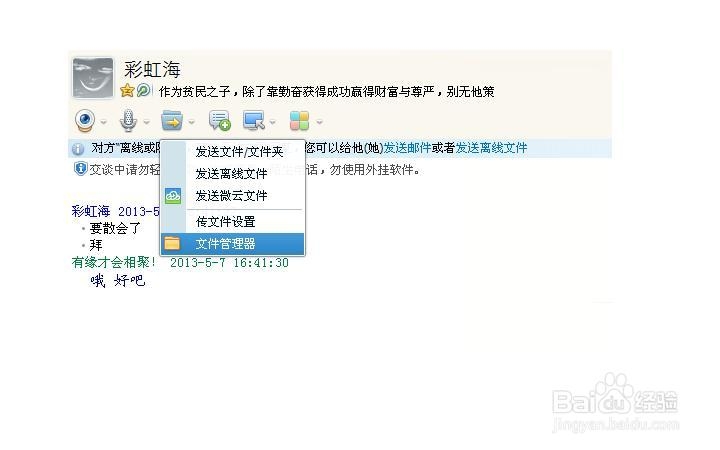The height and width of the screenshot is (450, 720).
Task: Open the colorful apps grid icon
Action: [x=299, y=121]
